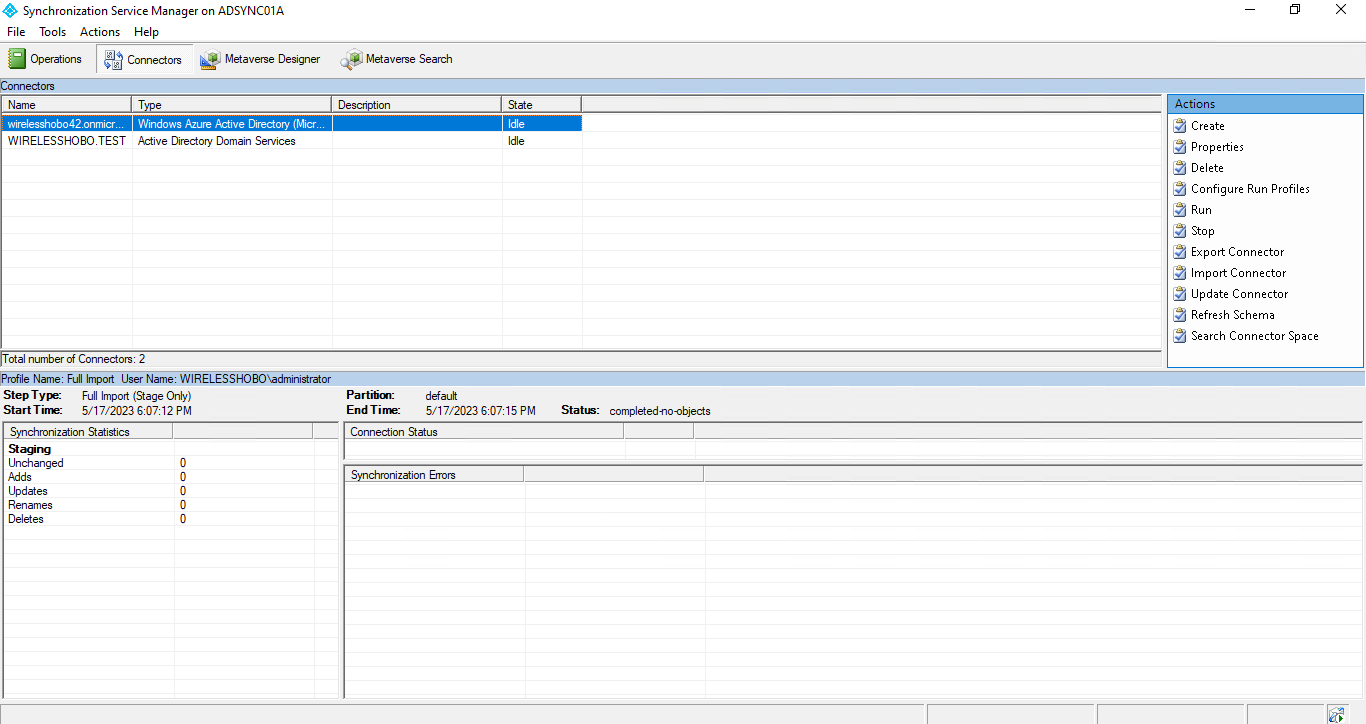
Task: Select the wirelesshobo42.onmicrosoft connector row
Action: pos(67,124)
